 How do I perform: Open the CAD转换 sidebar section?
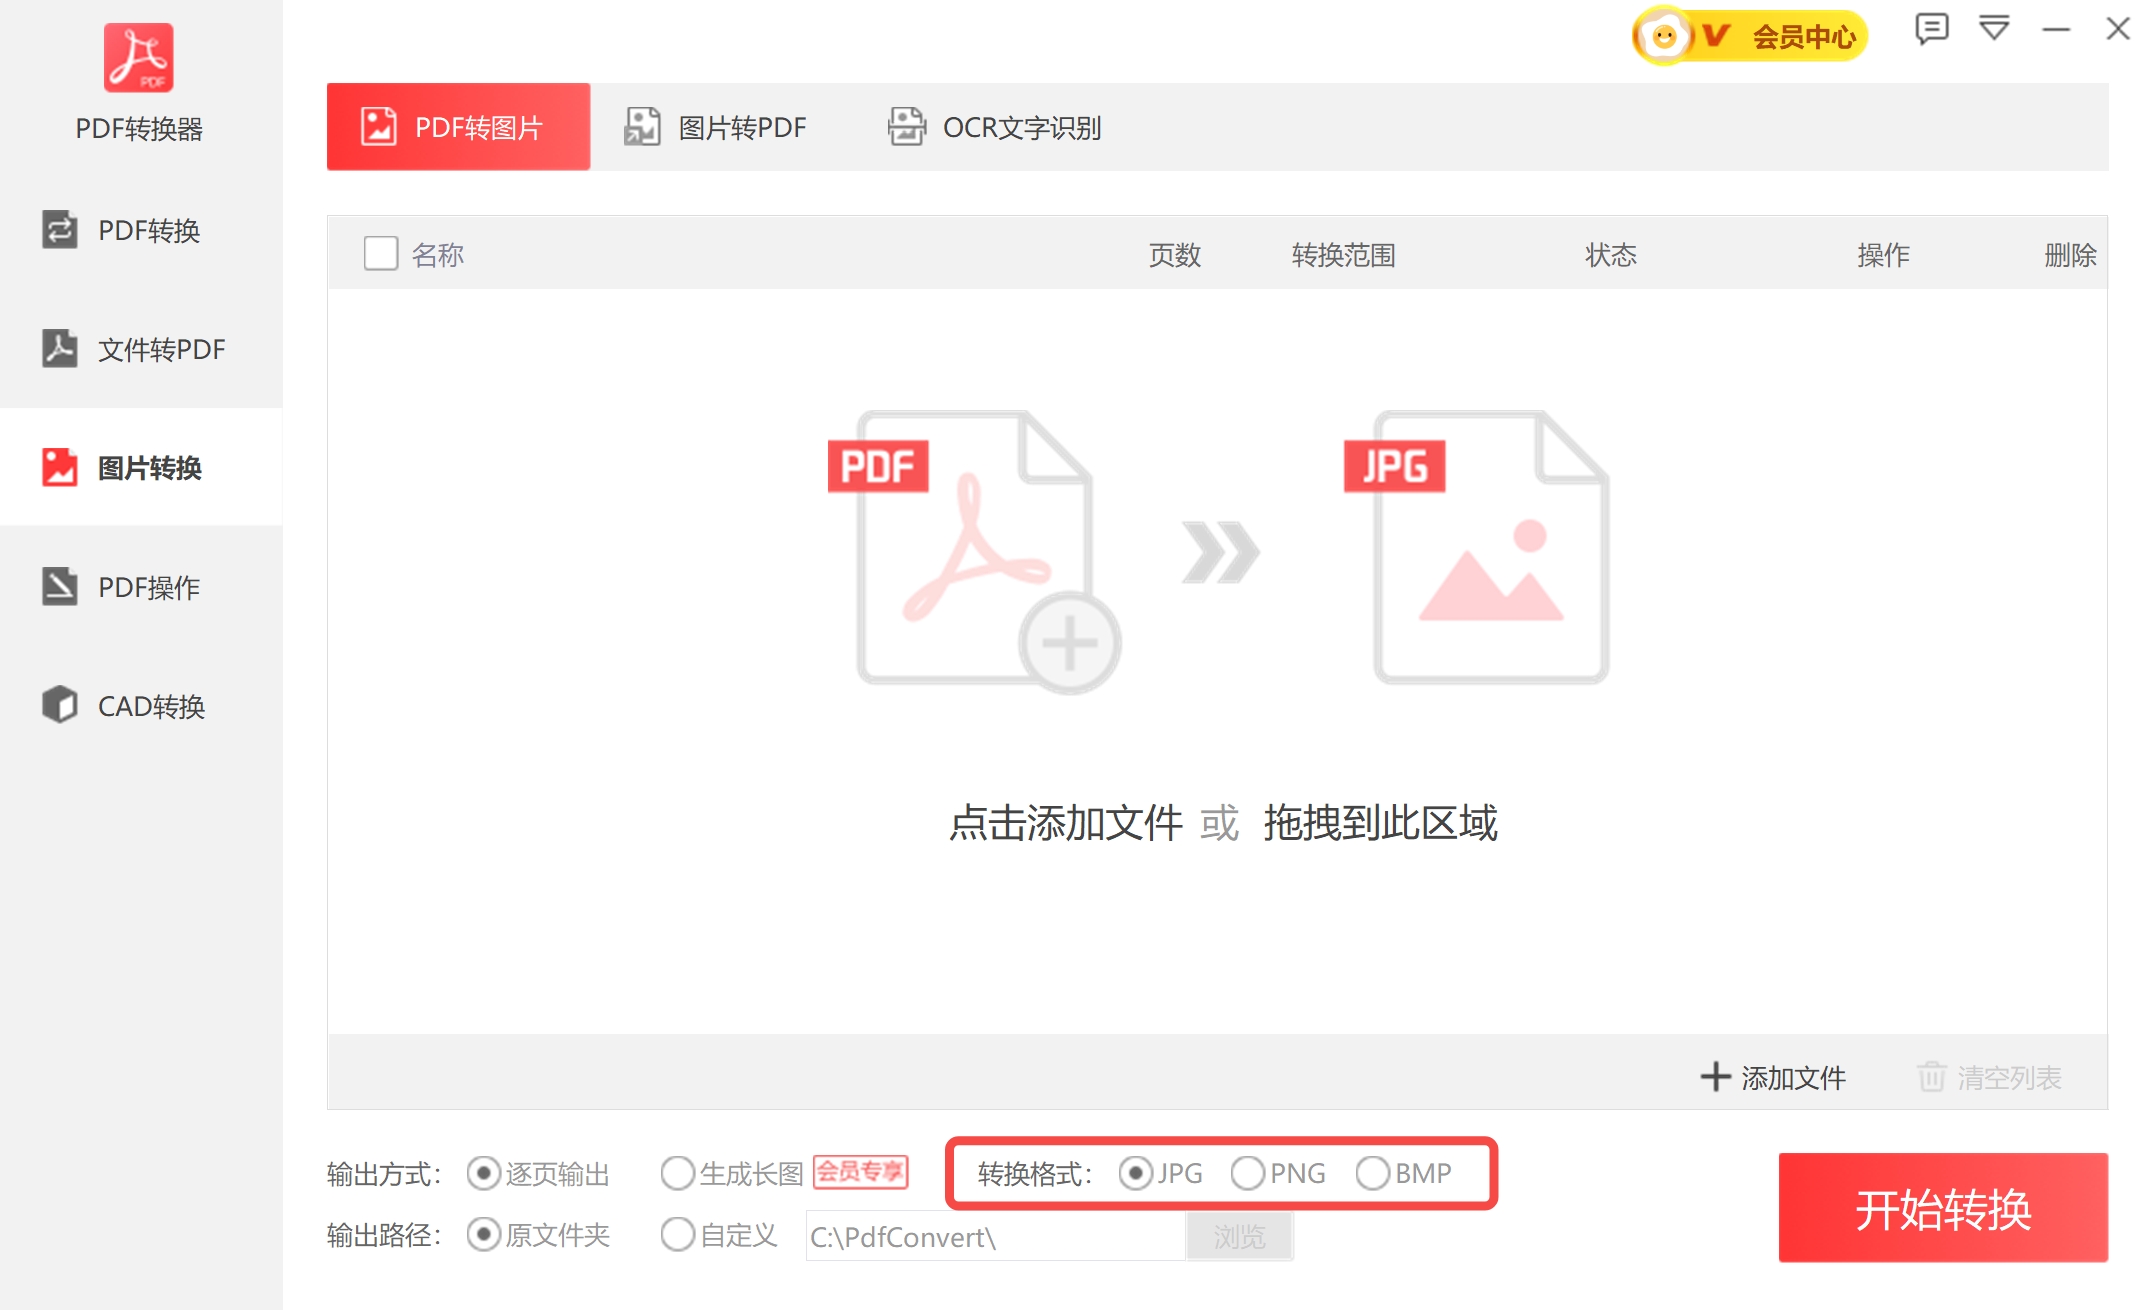point(141,706)
